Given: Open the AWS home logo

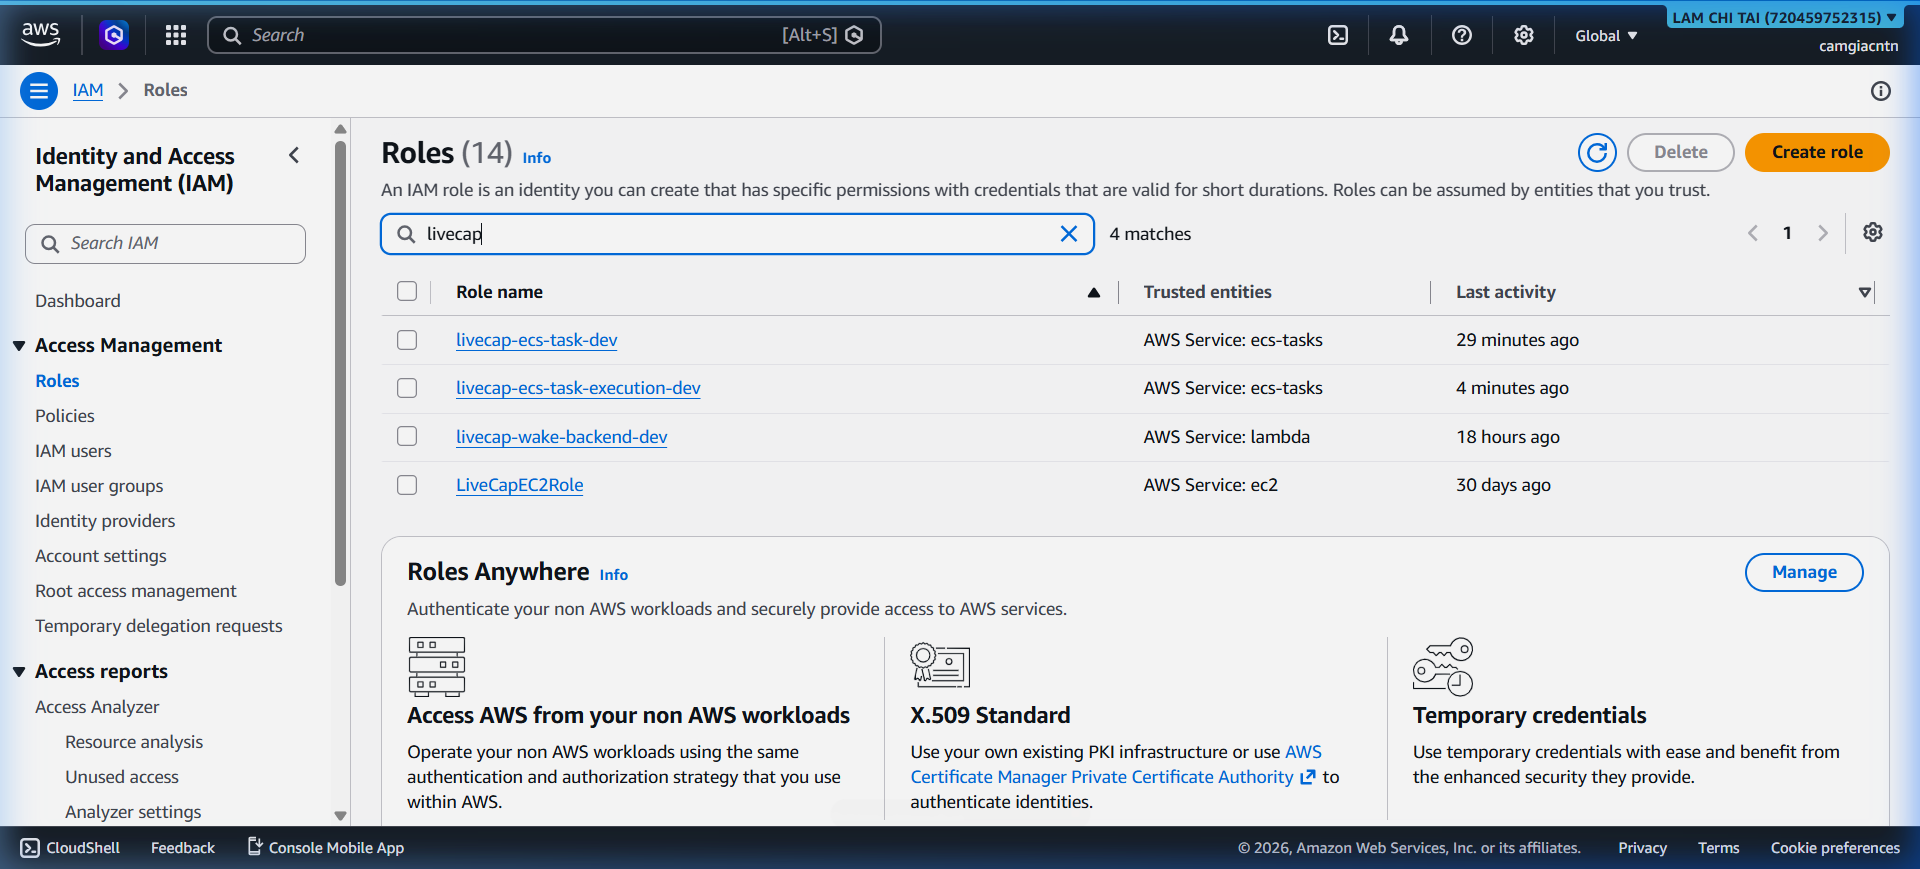Looking at the screenshot, I should (41, 34).
